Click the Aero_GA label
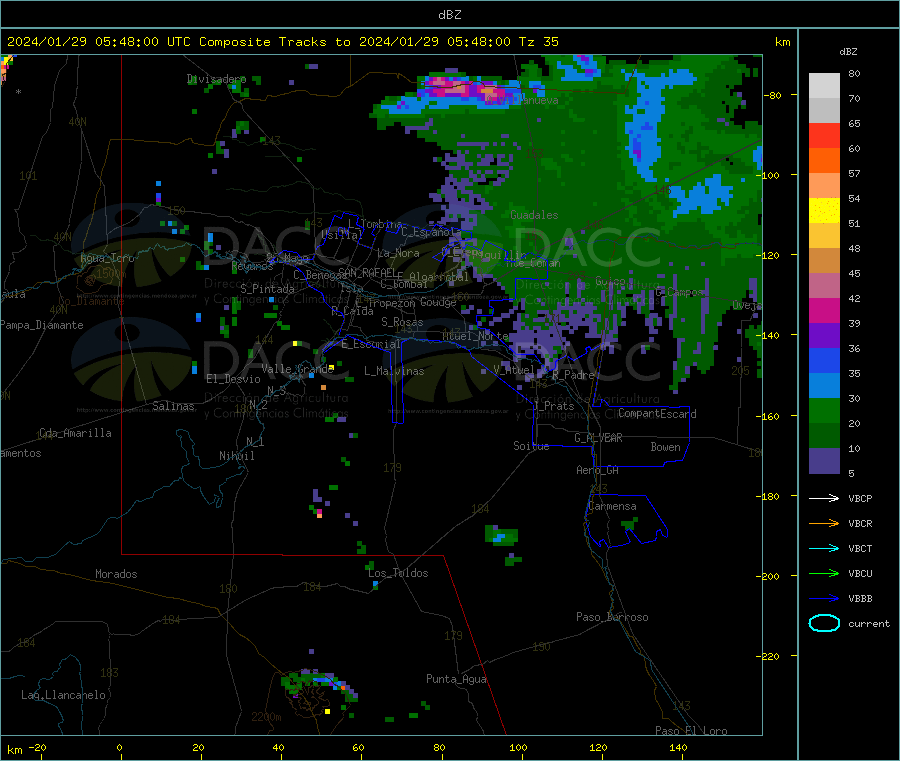Viewport: 900px width, 761px height. click(598, 471)
